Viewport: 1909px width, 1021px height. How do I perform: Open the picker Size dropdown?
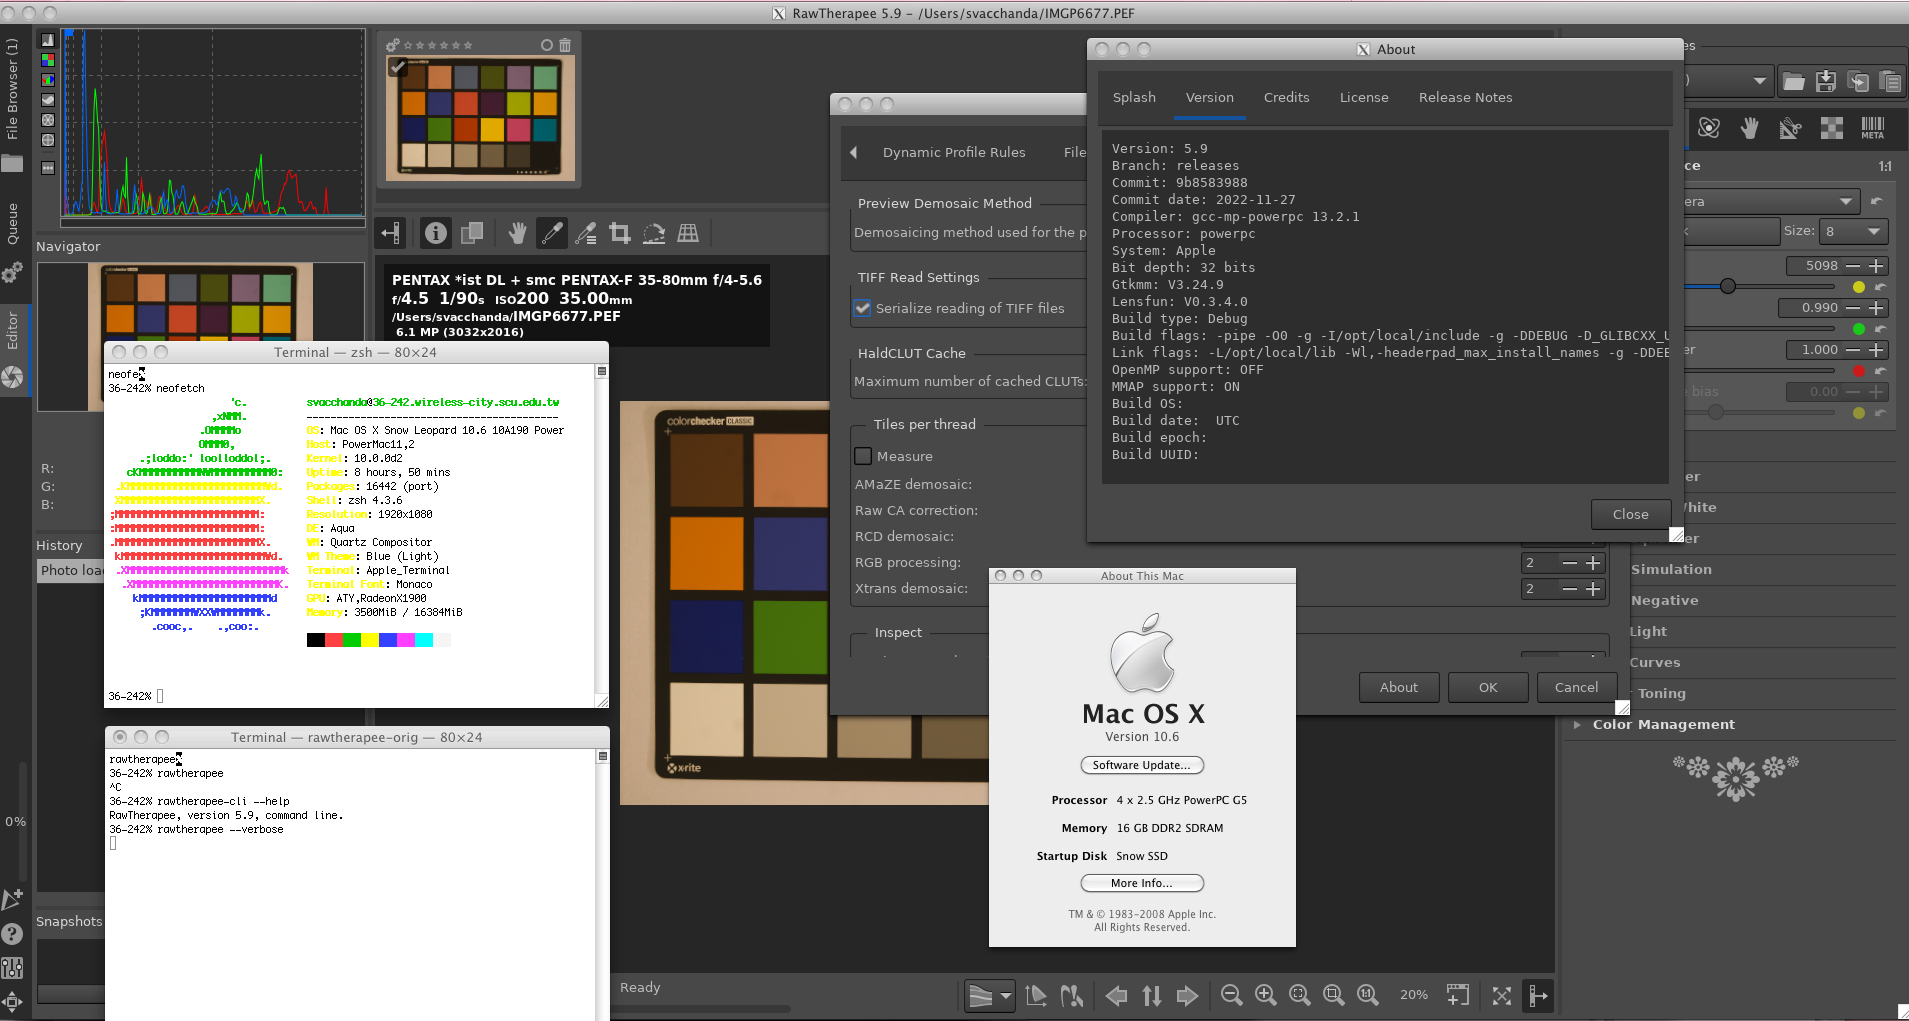pyautogui.click(x=1851, y=232)
